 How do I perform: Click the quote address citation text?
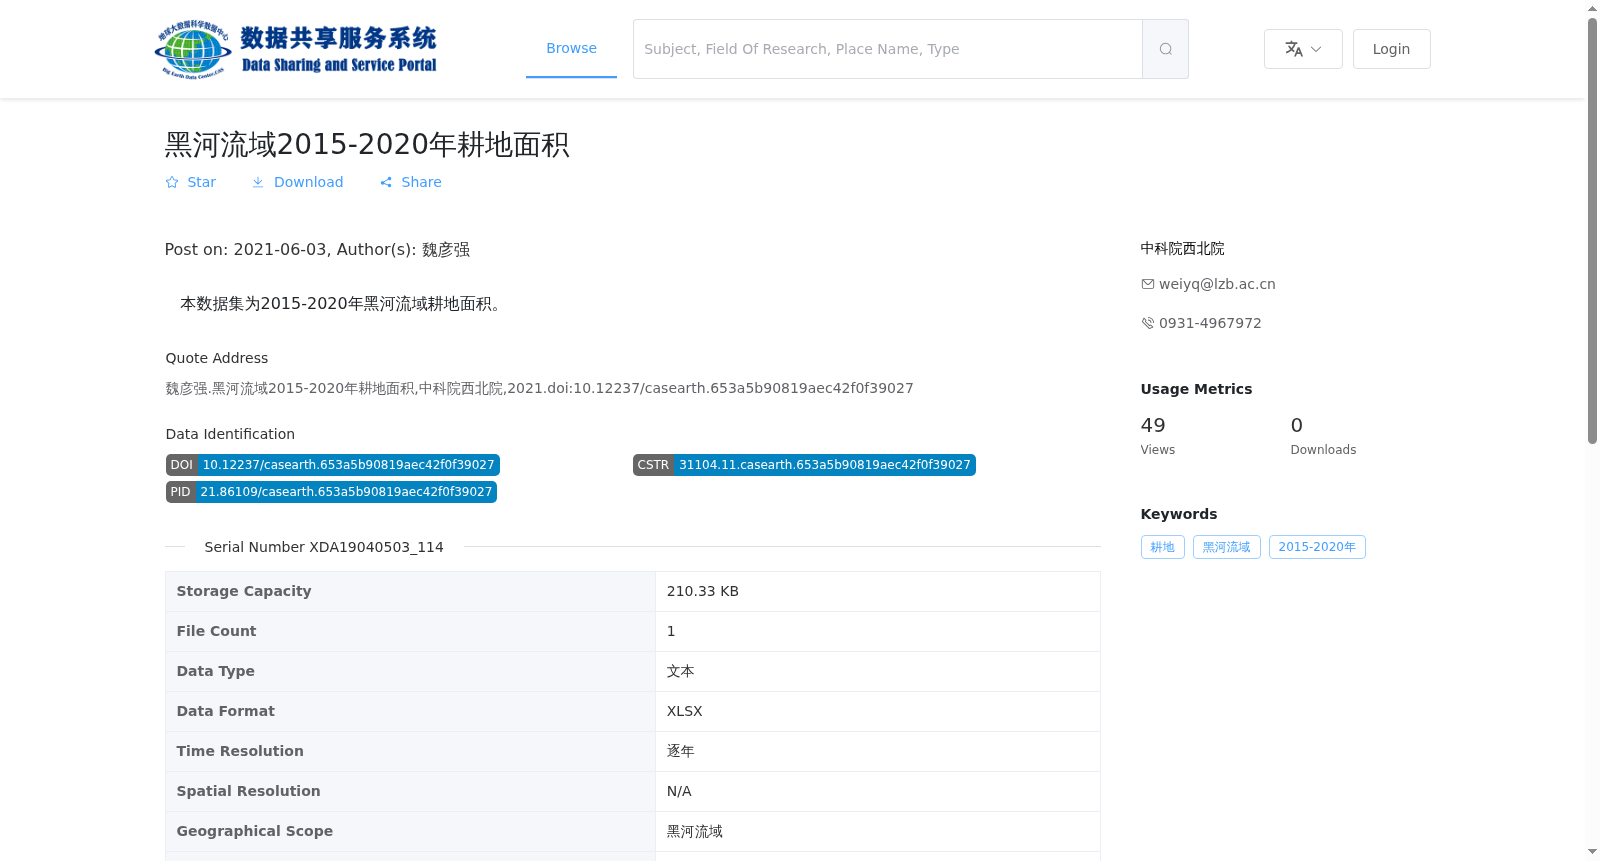[x=540, y=388]
